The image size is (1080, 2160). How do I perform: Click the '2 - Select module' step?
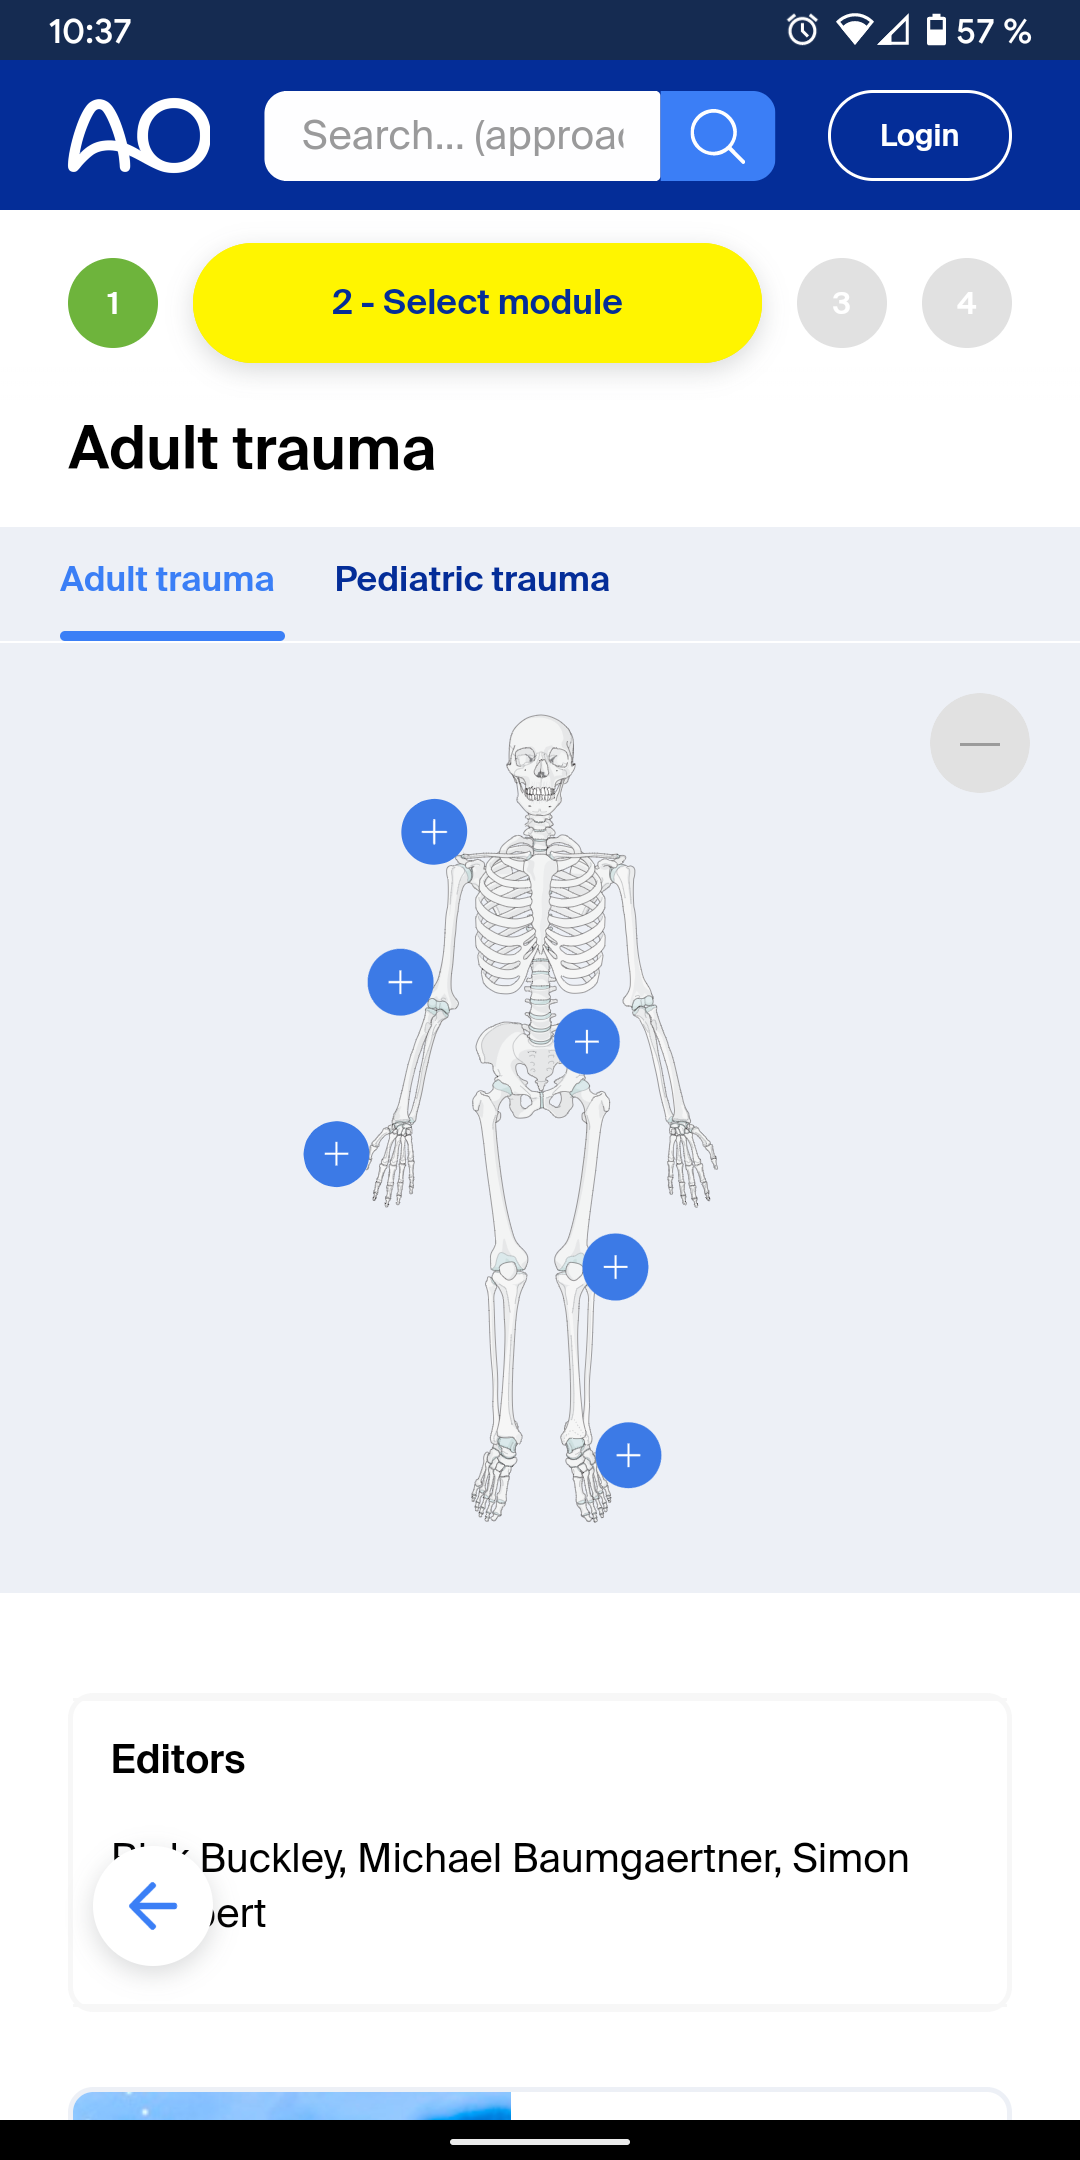pyautogui.click(x=477, y=303)
